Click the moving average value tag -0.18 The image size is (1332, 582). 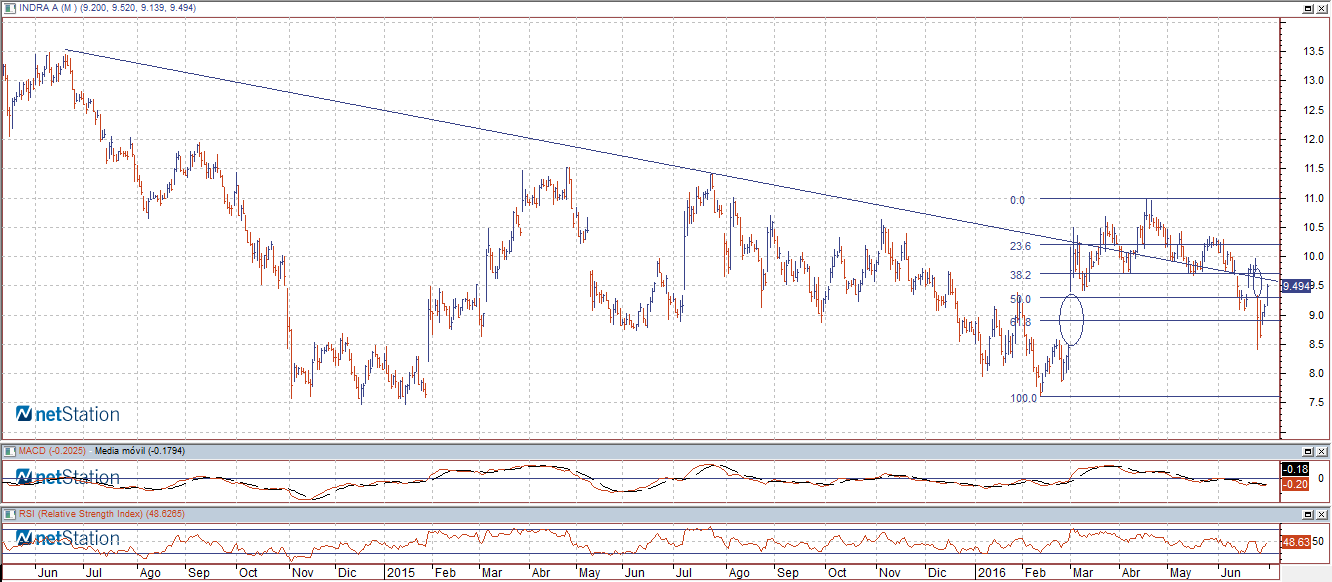click(x=1296, y=470)
